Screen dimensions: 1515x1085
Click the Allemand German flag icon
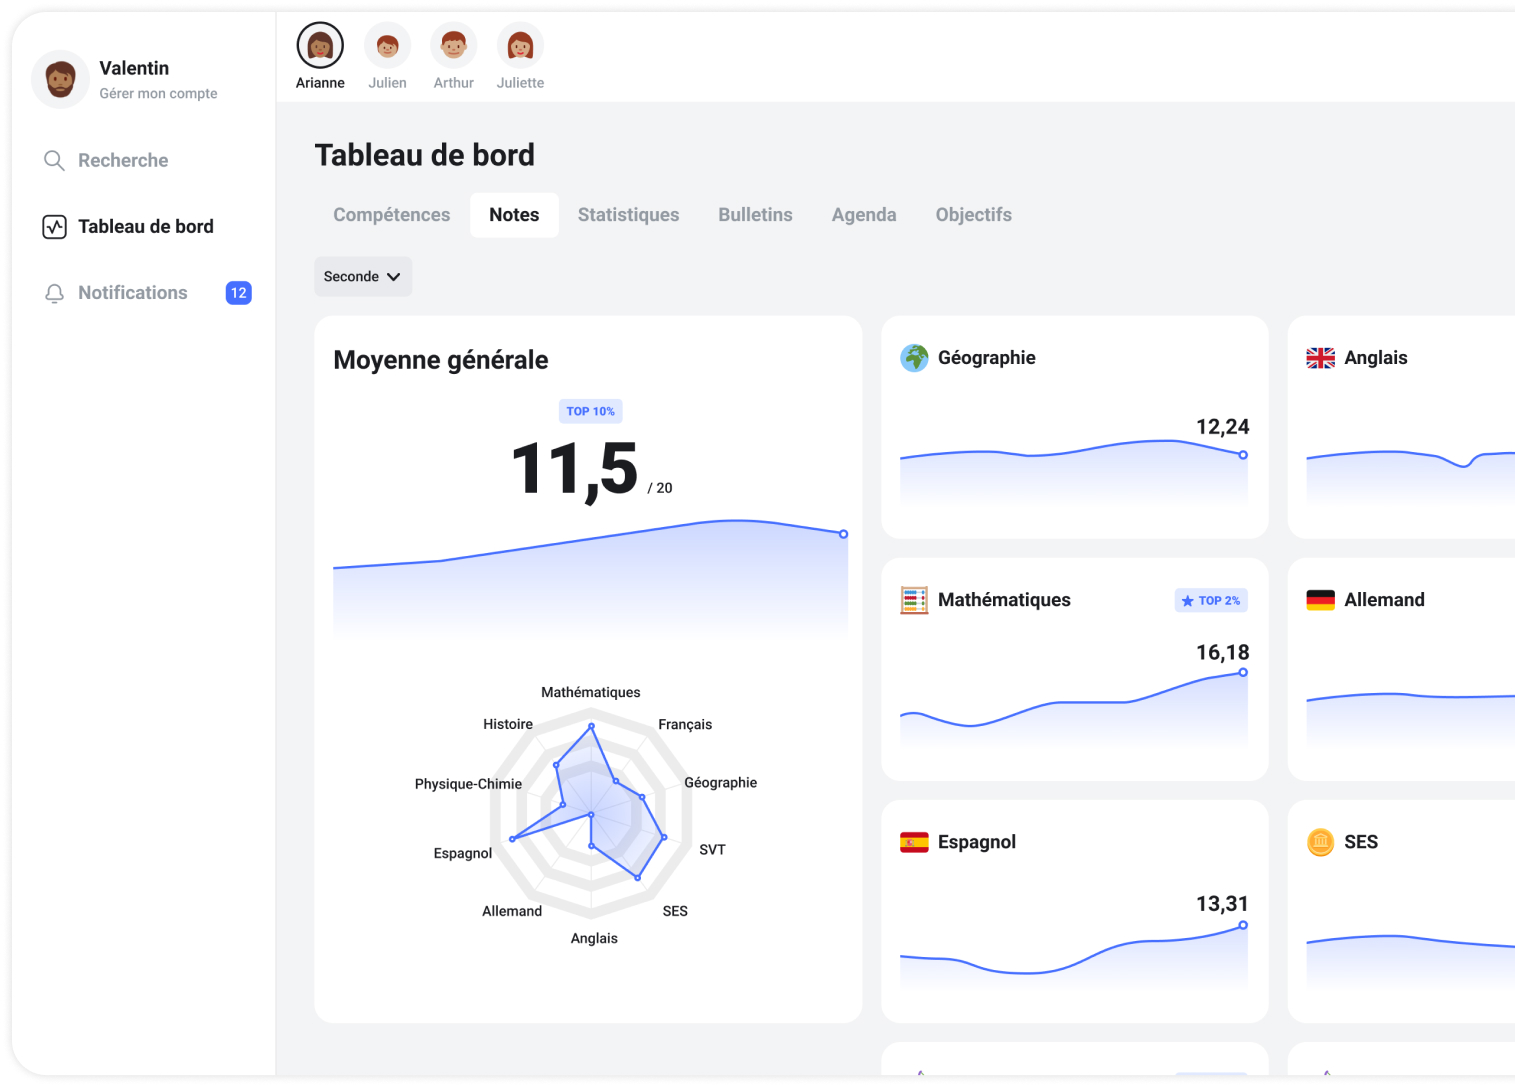(x=1322, y=599)
